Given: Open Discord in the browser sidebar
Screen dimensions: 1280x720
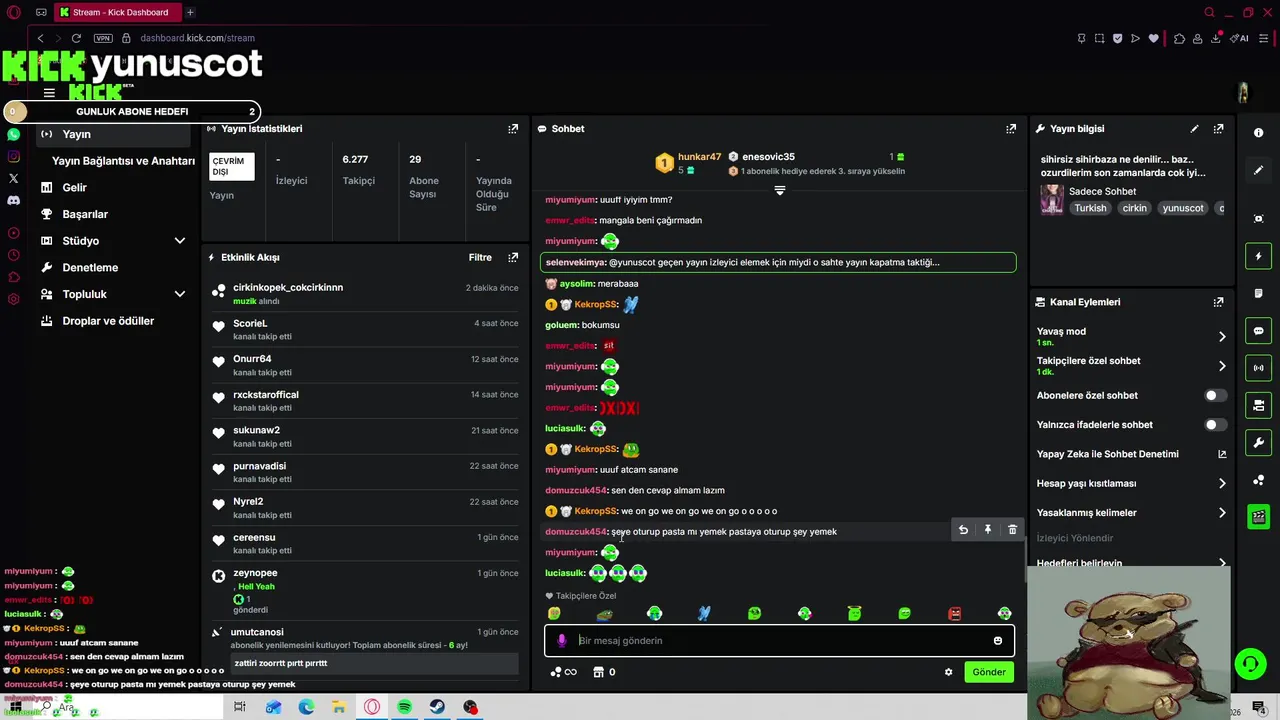Looking at the screenshot, I should coord(13,200).
